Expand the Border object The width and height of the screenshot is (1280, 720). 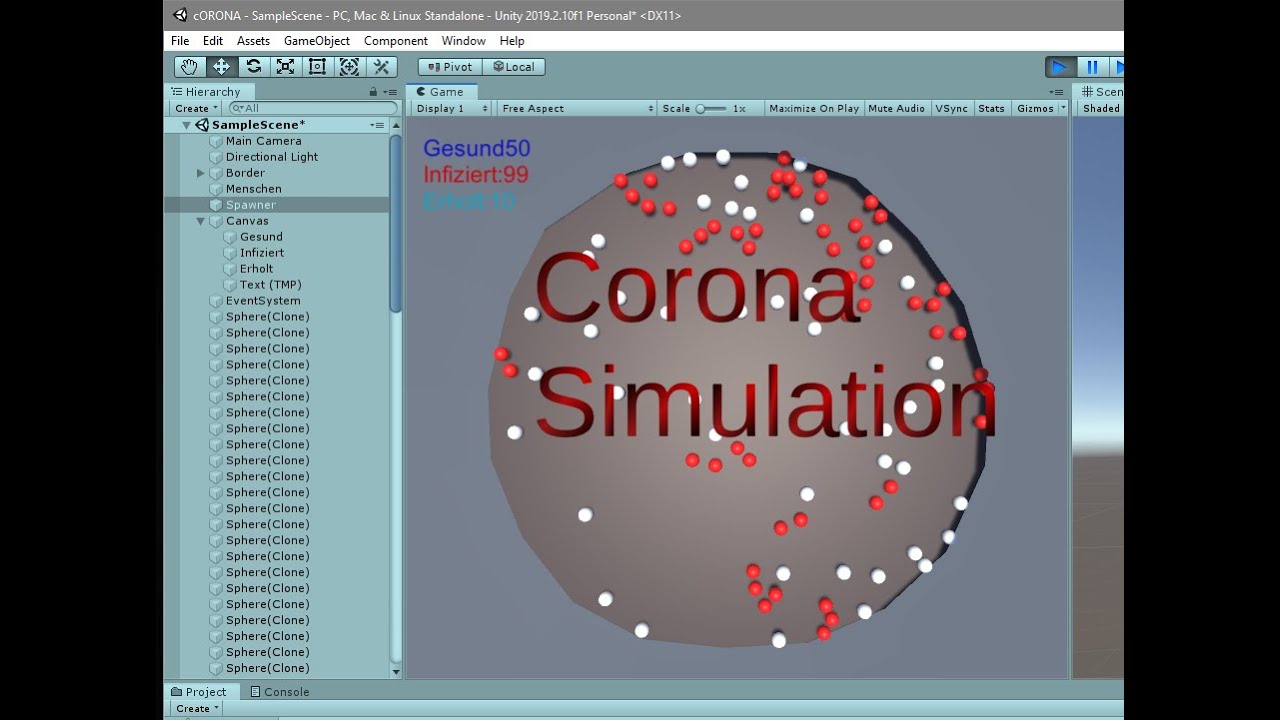pyautogui.click(x=201, y=173)
